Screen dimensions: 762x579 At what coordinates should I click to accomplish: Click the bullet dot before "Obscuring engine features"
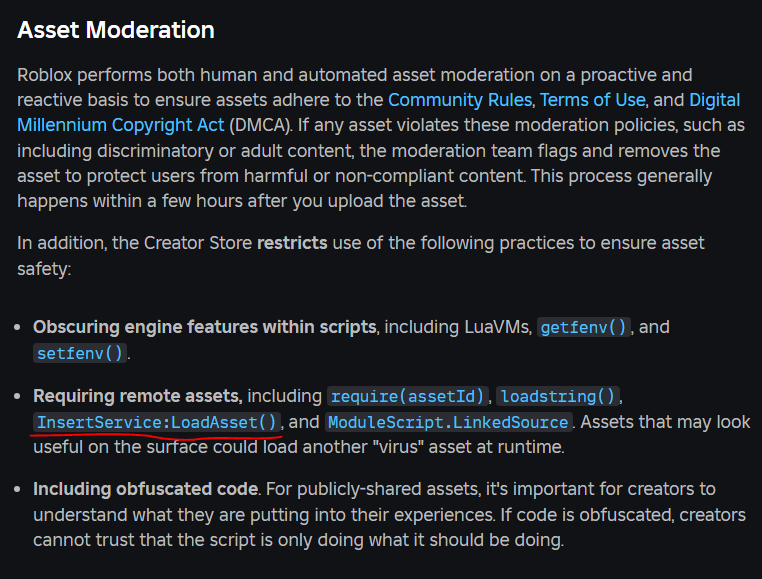point(20,327)
